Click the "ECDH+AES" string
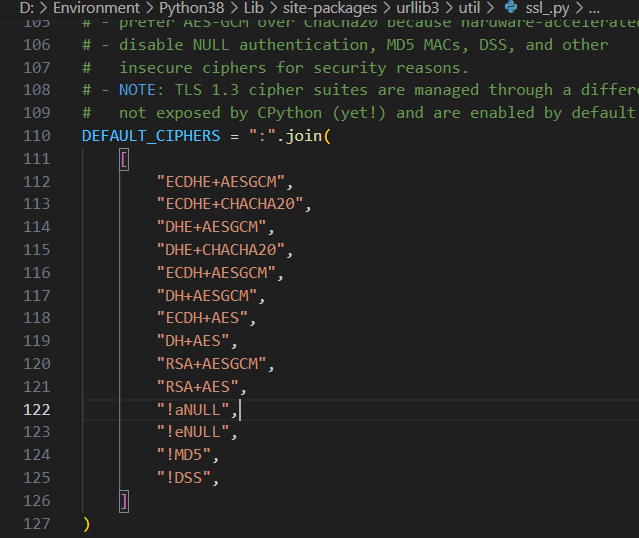 coord(202,318)
